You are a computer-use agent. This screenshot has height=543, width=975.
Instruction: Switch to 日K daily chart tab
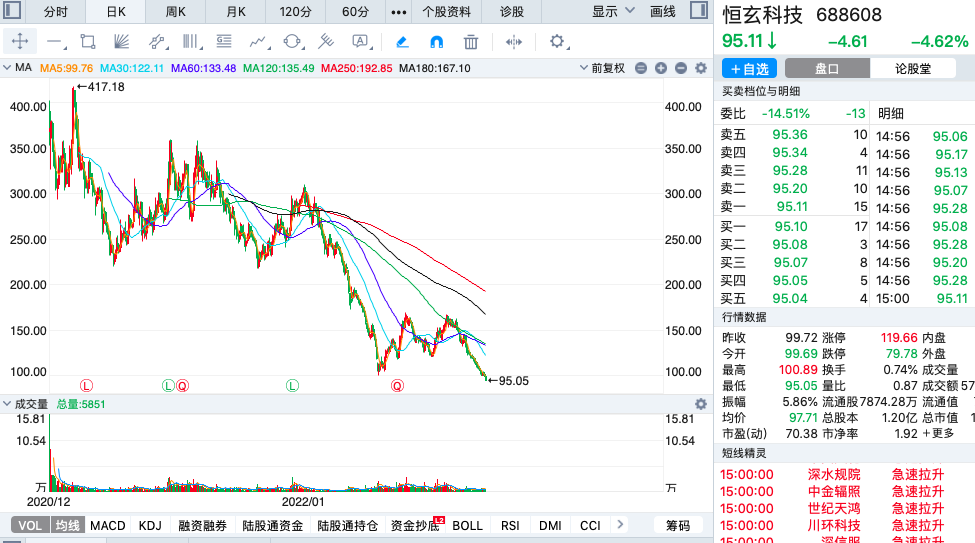point(116,12)
